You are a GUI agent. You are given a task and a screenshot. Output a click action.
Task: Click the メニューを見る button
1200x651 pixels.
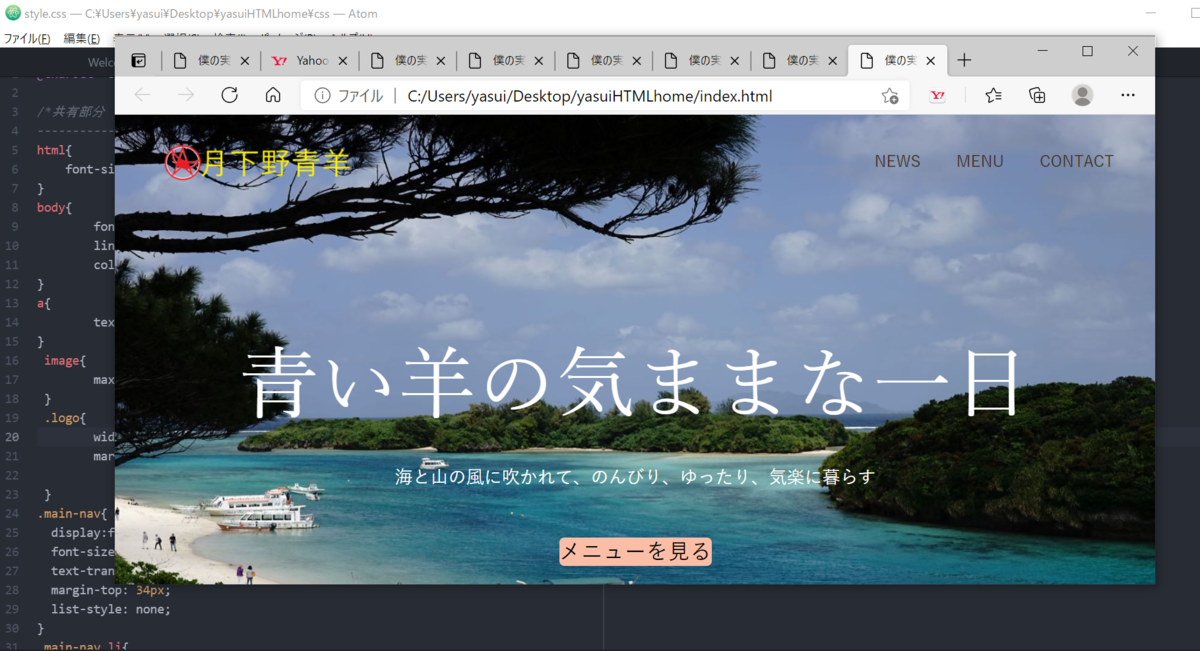pos(635,551)
